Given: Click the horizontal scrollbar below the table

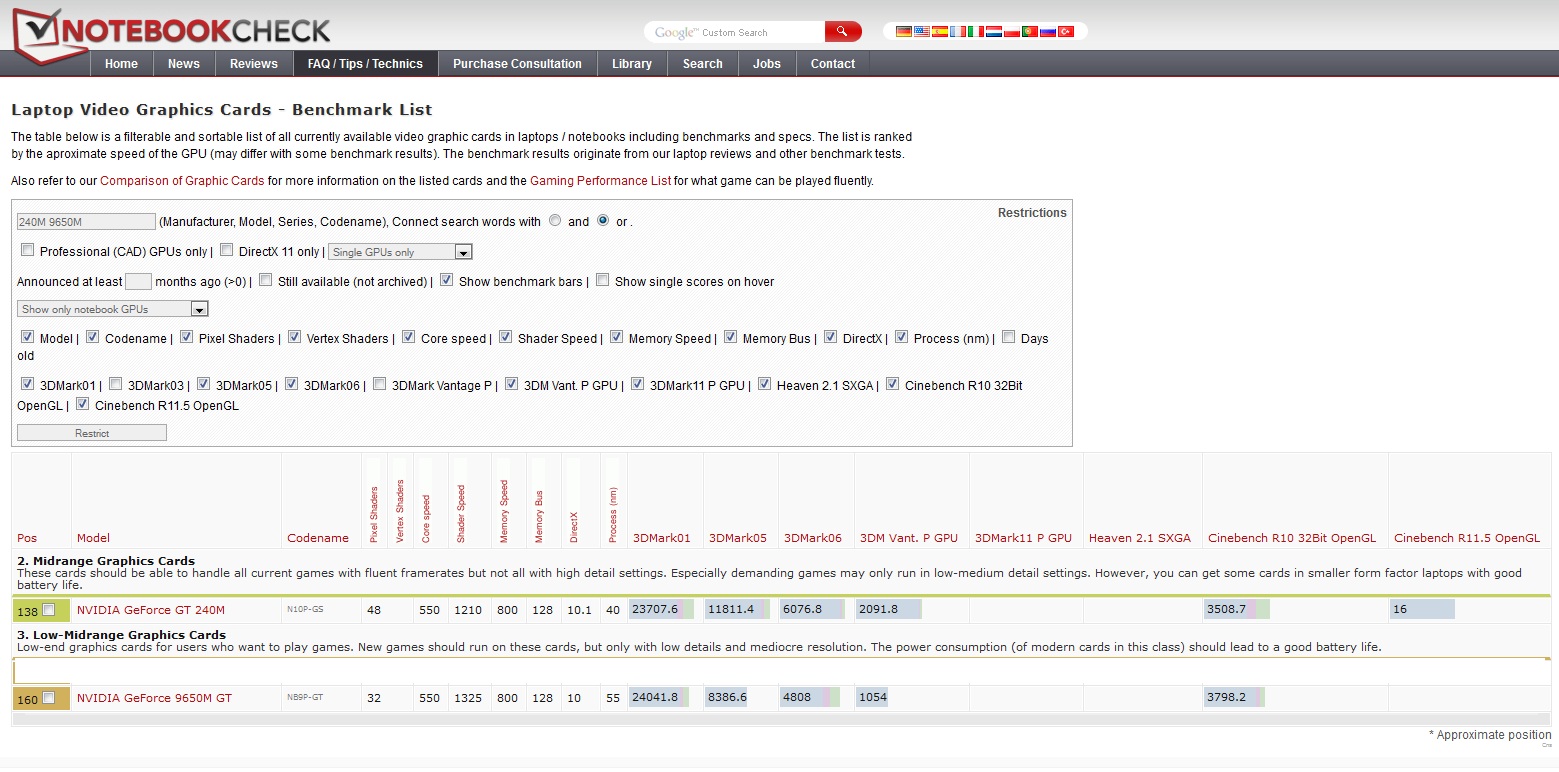Looking at the screenshot, I should tap(780, 719).
